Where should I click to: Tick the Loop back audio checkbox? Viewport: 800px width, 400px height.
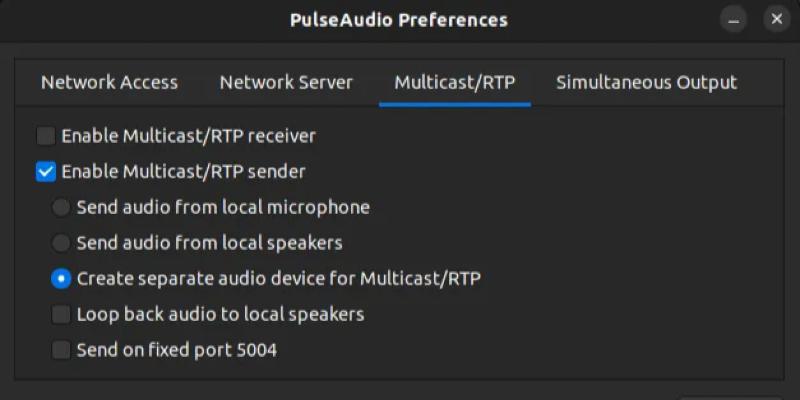pyautogui.click(x=62, y=314)
